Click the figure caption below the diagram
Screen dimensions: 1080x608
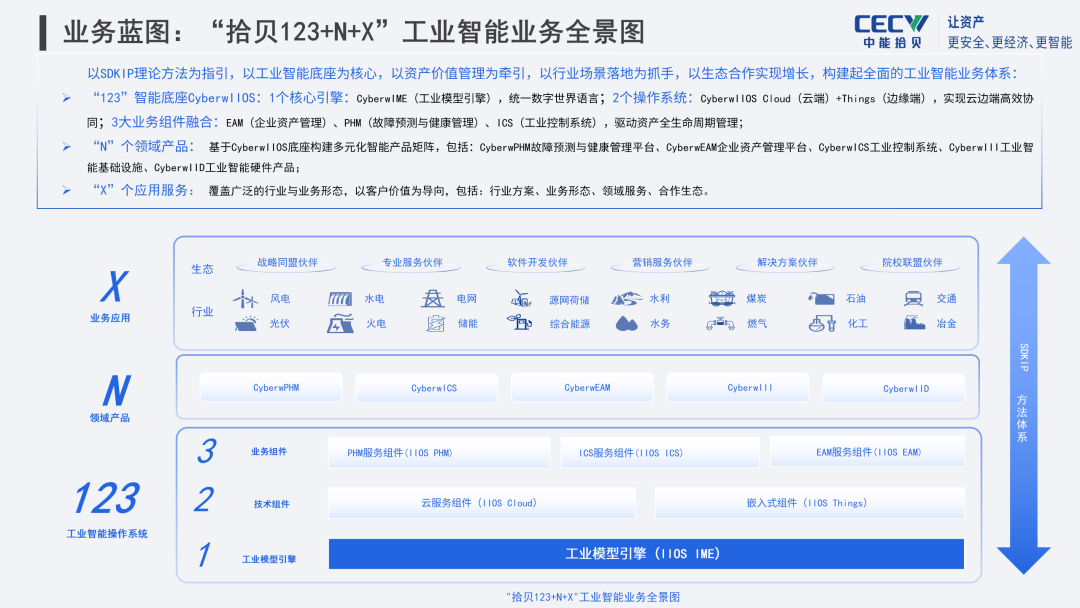[593, 597]
